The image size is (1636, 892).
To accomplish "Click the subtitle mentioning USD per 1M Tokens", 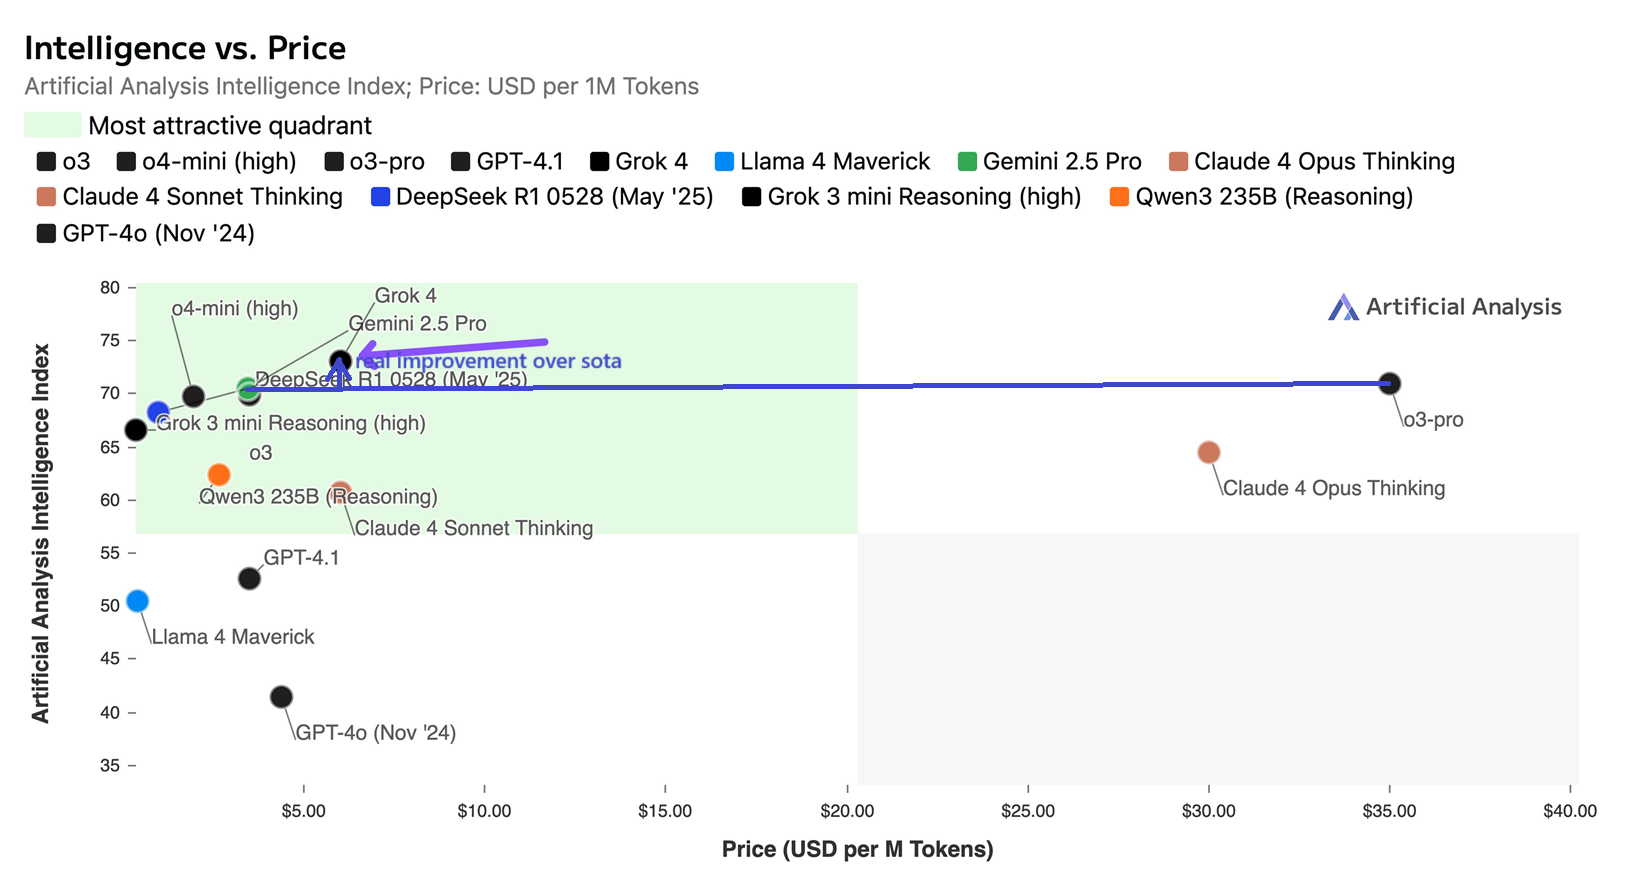I will [x=361, y=86].
